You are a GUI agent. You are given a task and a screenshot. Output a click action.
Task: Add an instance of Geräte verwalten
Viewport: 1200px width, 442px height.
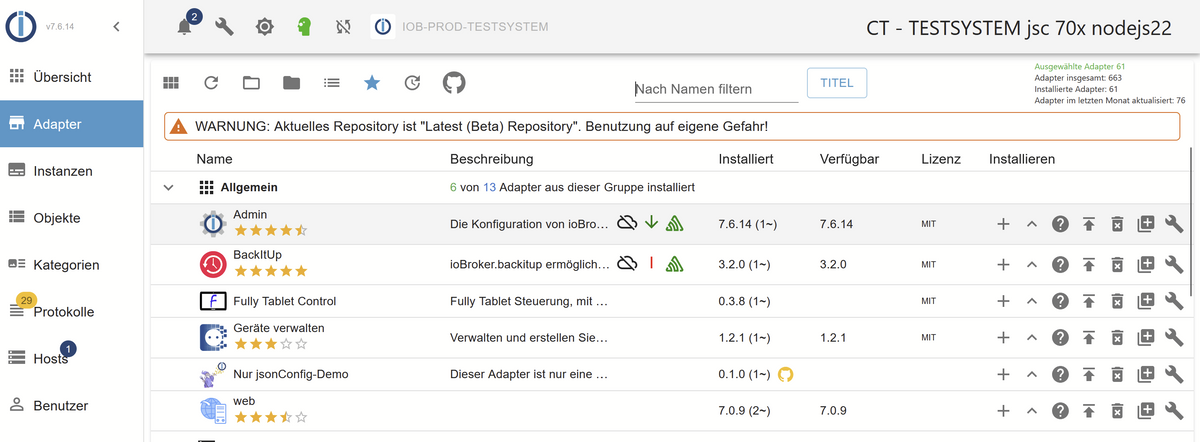(1003, 338)
